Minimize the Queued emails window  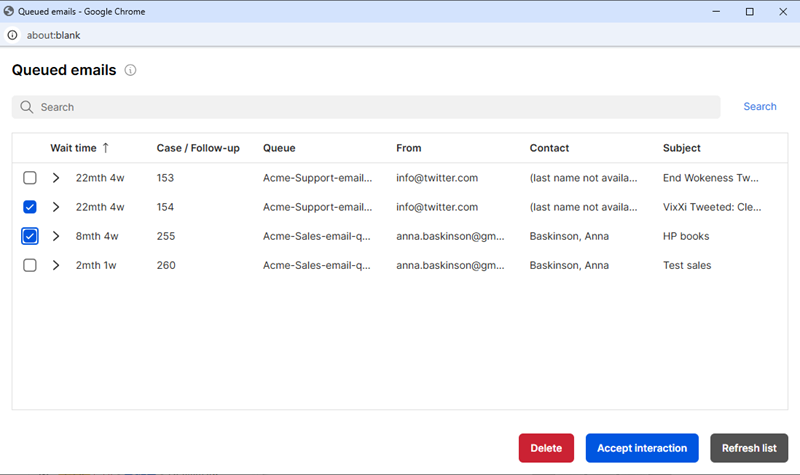point(714,11)
